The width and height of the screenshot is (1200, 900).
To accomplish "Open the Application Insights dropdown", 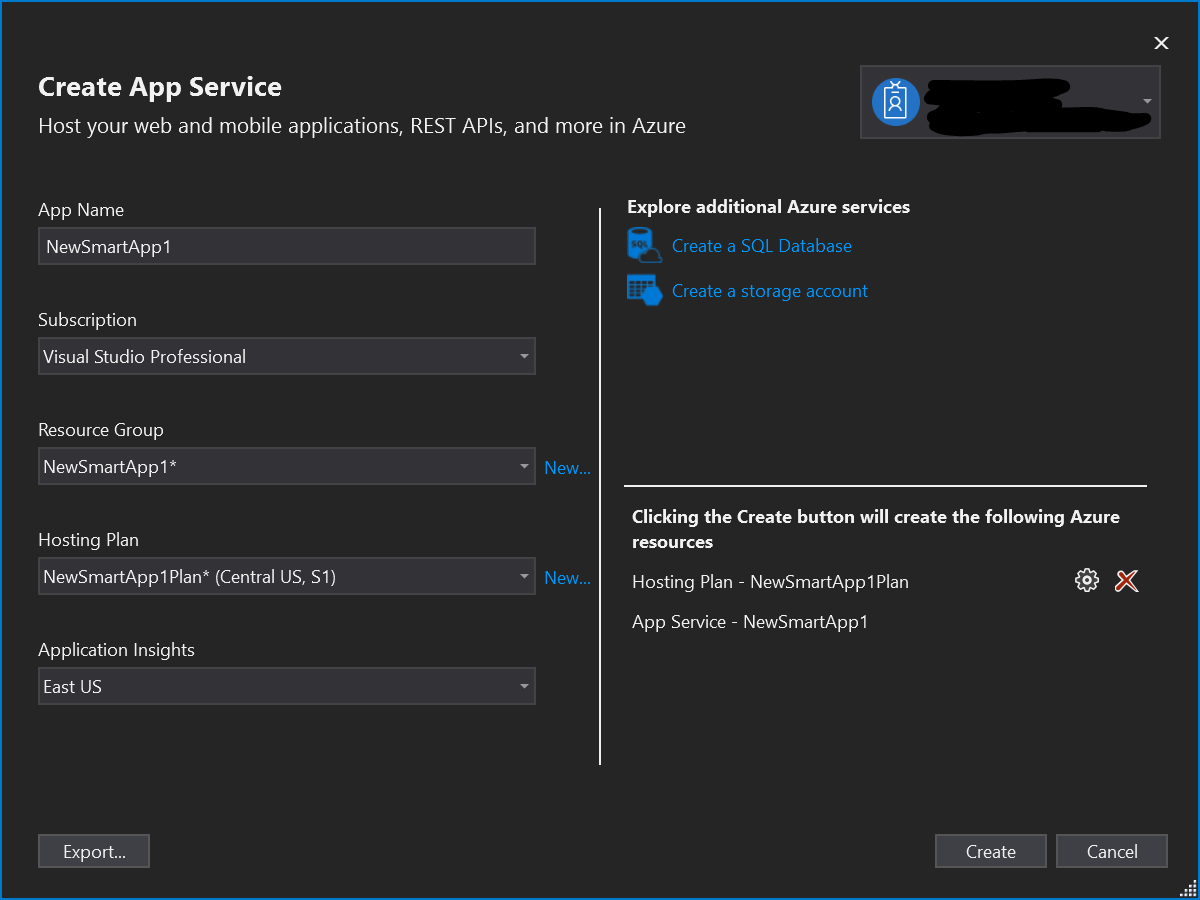I will 287,686.
